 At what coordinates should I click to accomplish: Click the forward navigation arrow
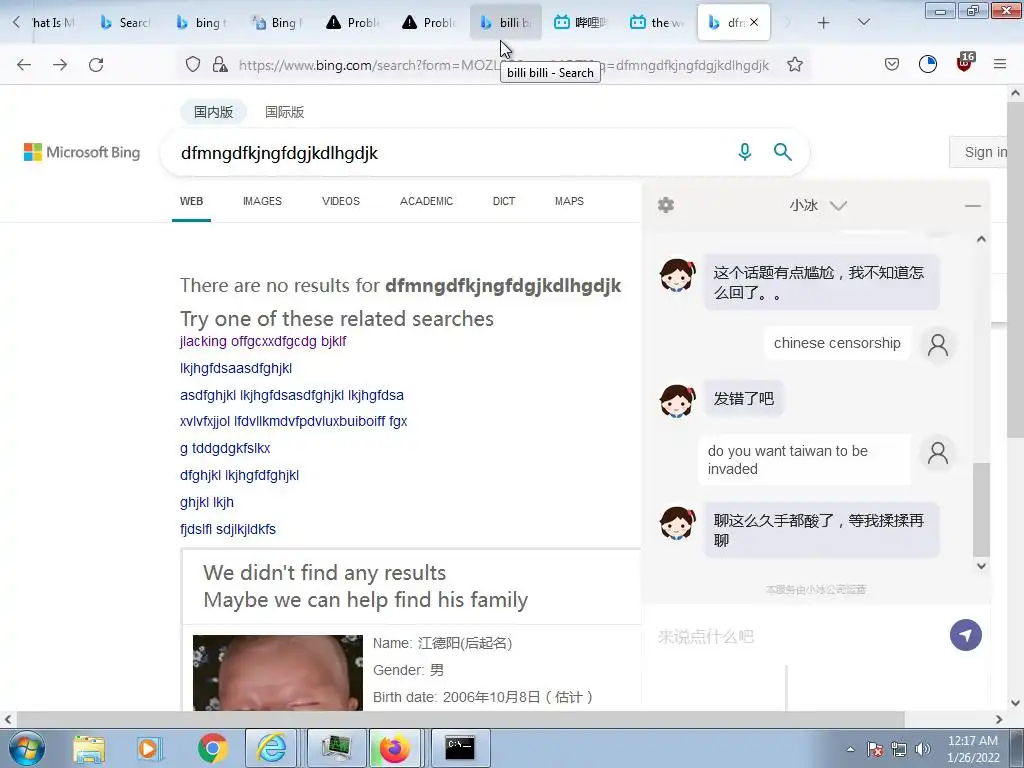[x=60, y=65]
